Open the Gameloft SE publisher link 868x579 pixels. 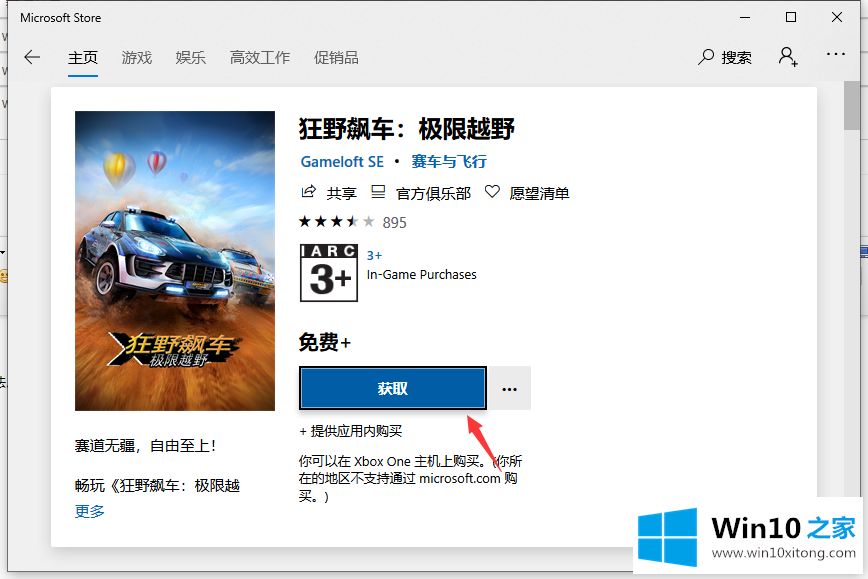coord(341,161)
